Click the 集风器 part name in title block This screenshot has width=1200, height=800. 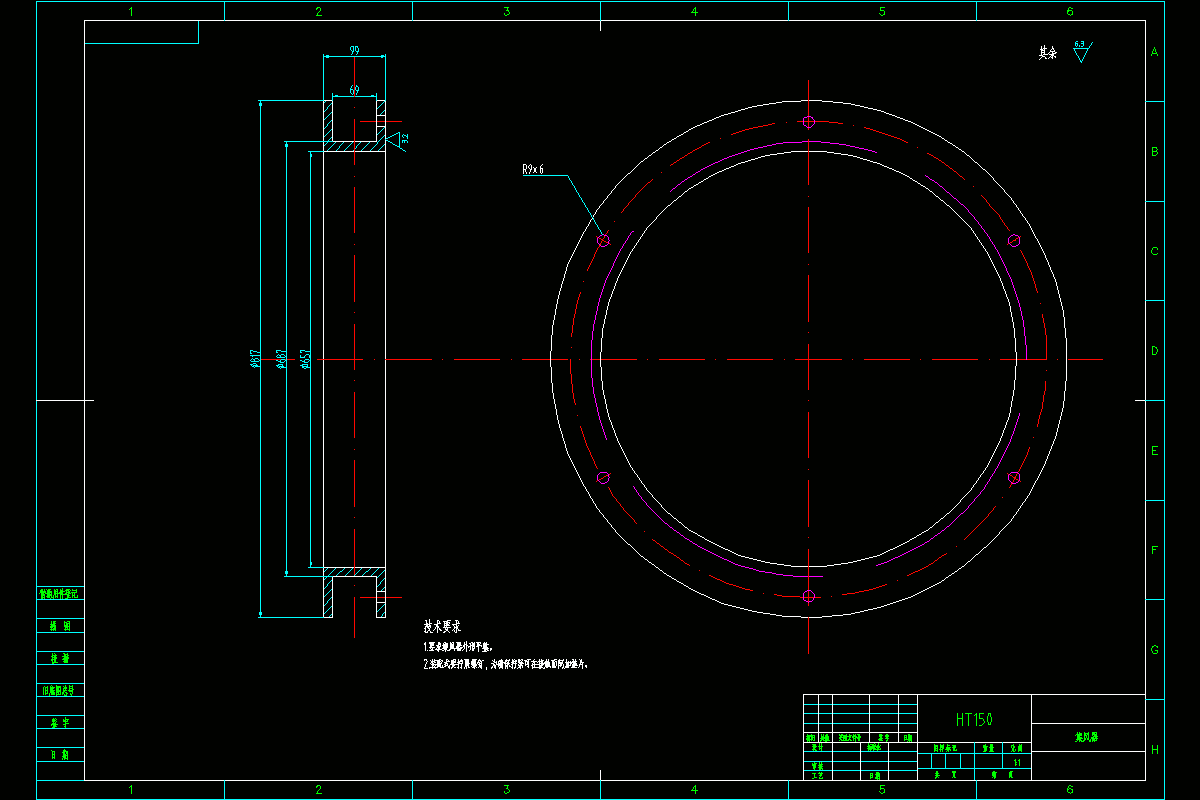[x=1087, y=737]
